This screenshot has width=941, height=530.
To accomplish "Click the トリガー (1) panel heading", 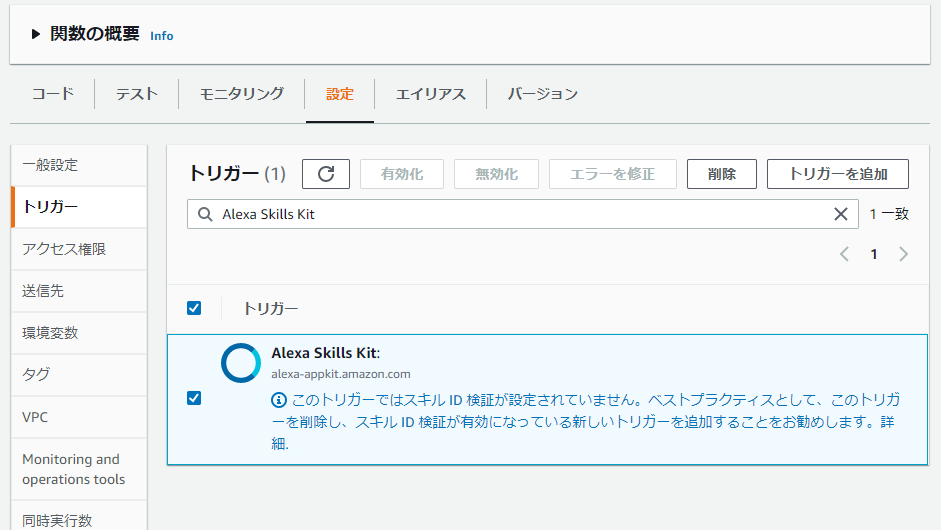I will 237,173.
